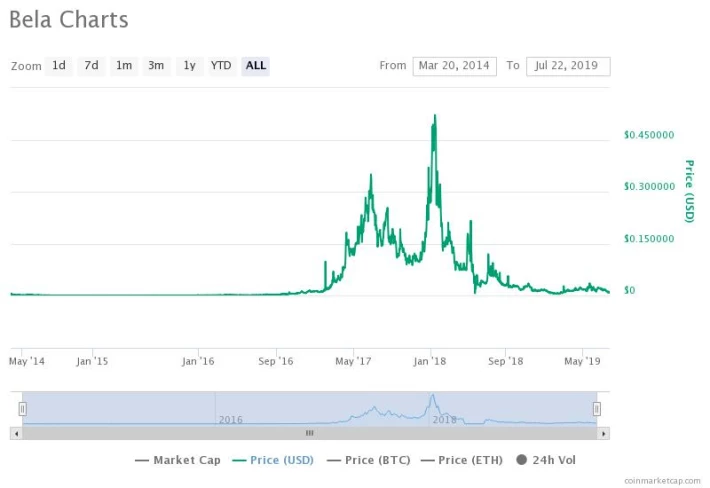Click the scrollbar left arrow

coord(16,434)
